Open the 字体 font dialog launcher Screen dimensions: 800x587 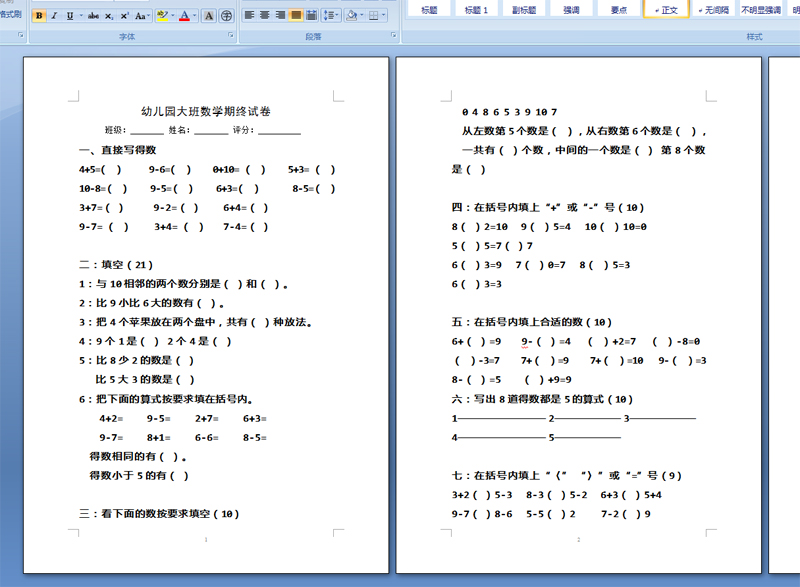pos(231,36)
